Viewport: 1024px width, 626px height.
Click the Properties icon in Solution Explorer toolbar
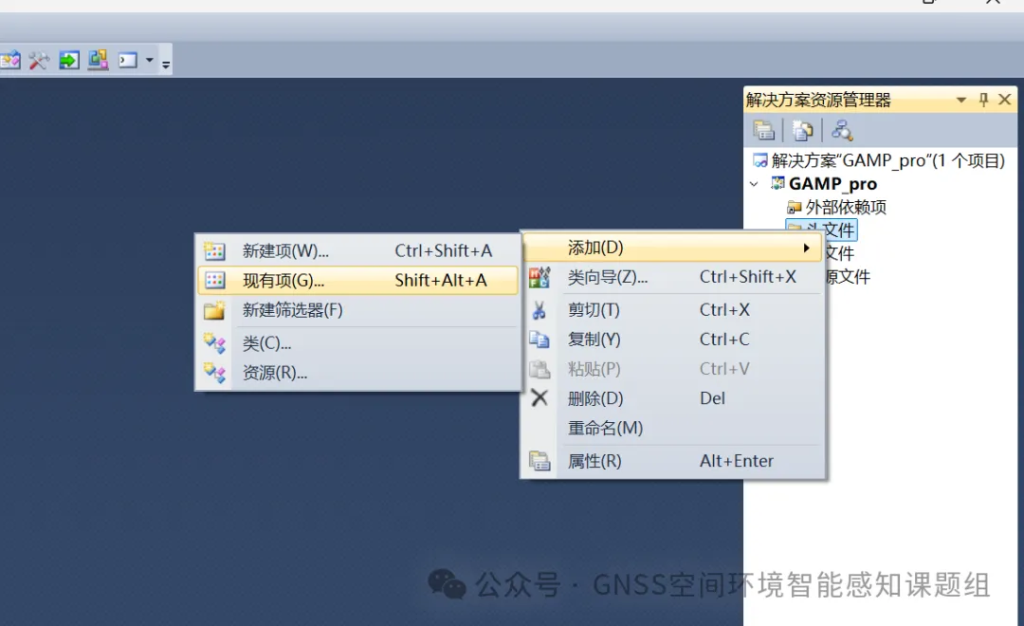[764, 130]
